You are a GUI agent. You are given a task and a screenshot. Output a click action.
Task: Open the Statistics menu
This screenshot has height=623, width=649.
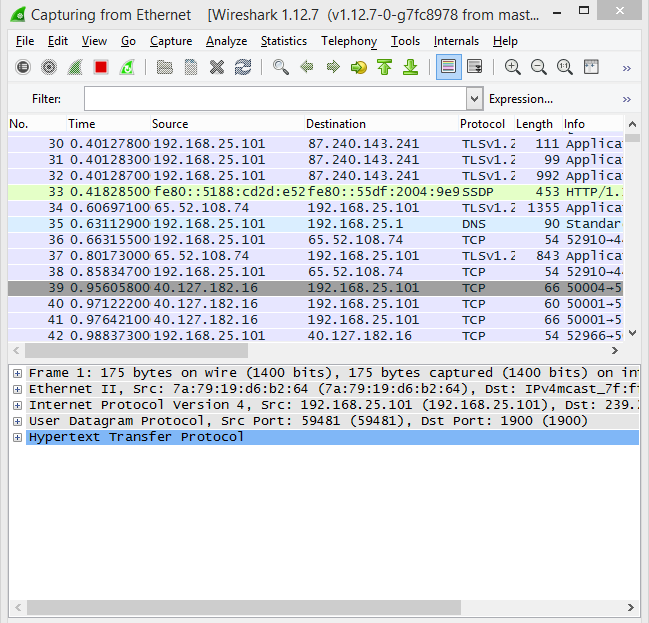(284, 41)
